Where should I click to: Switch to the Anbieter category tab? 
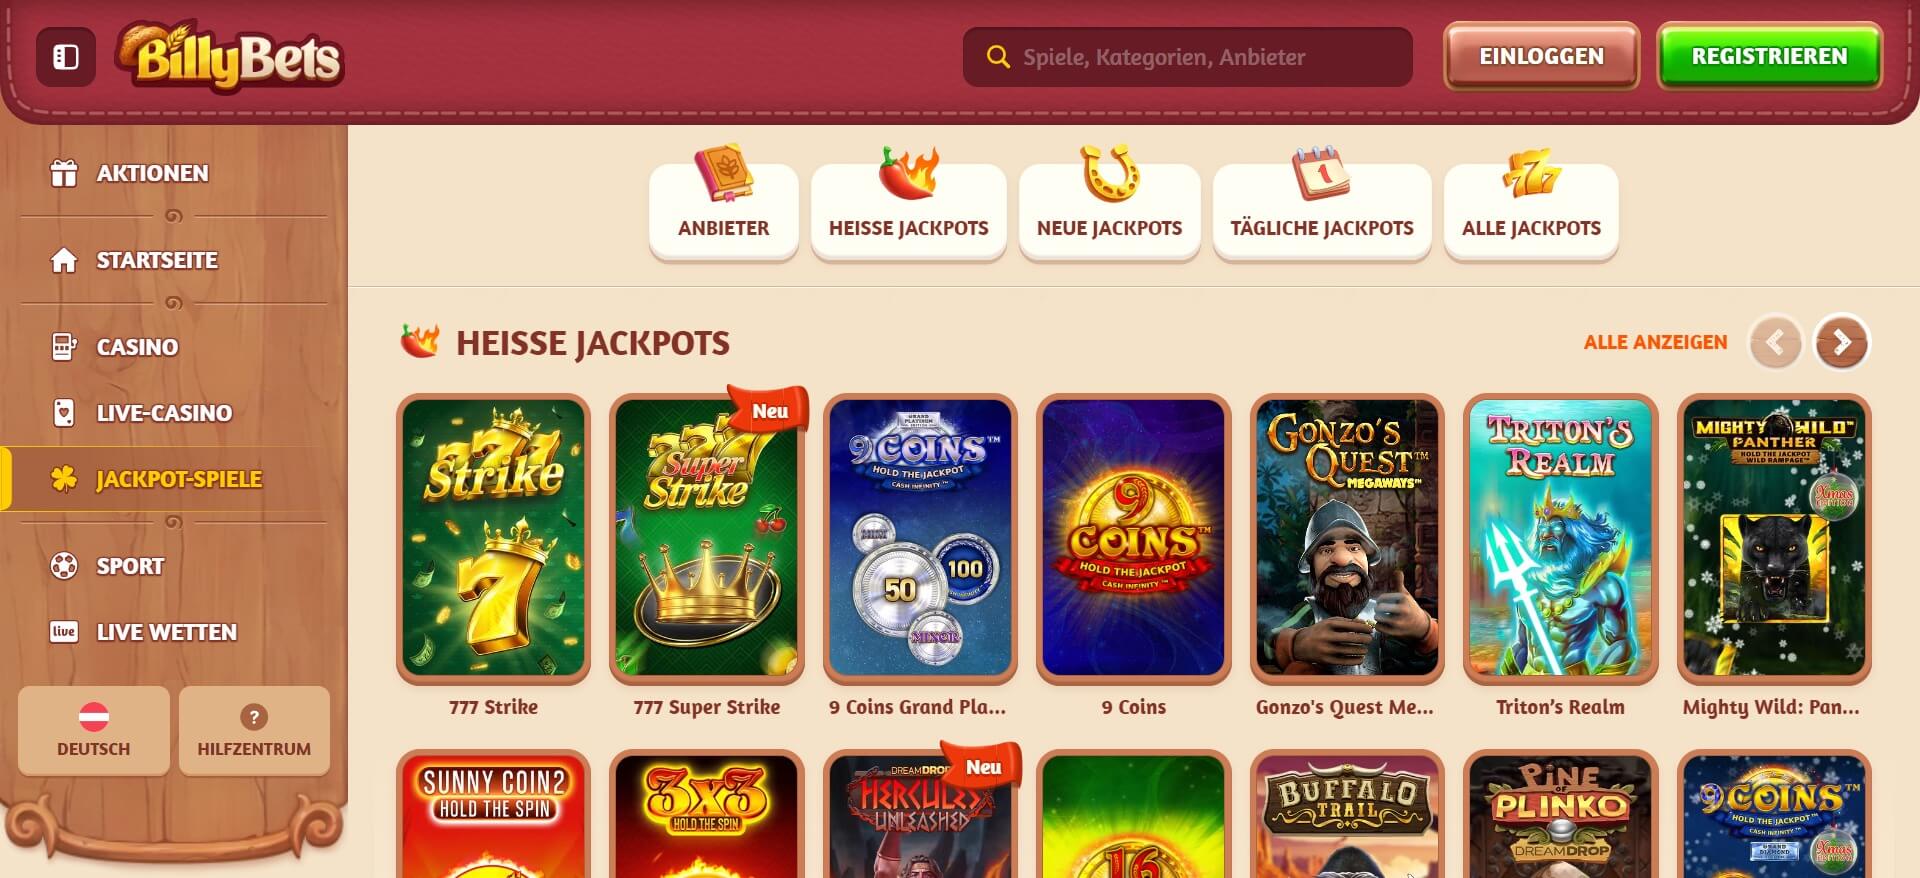724,211
